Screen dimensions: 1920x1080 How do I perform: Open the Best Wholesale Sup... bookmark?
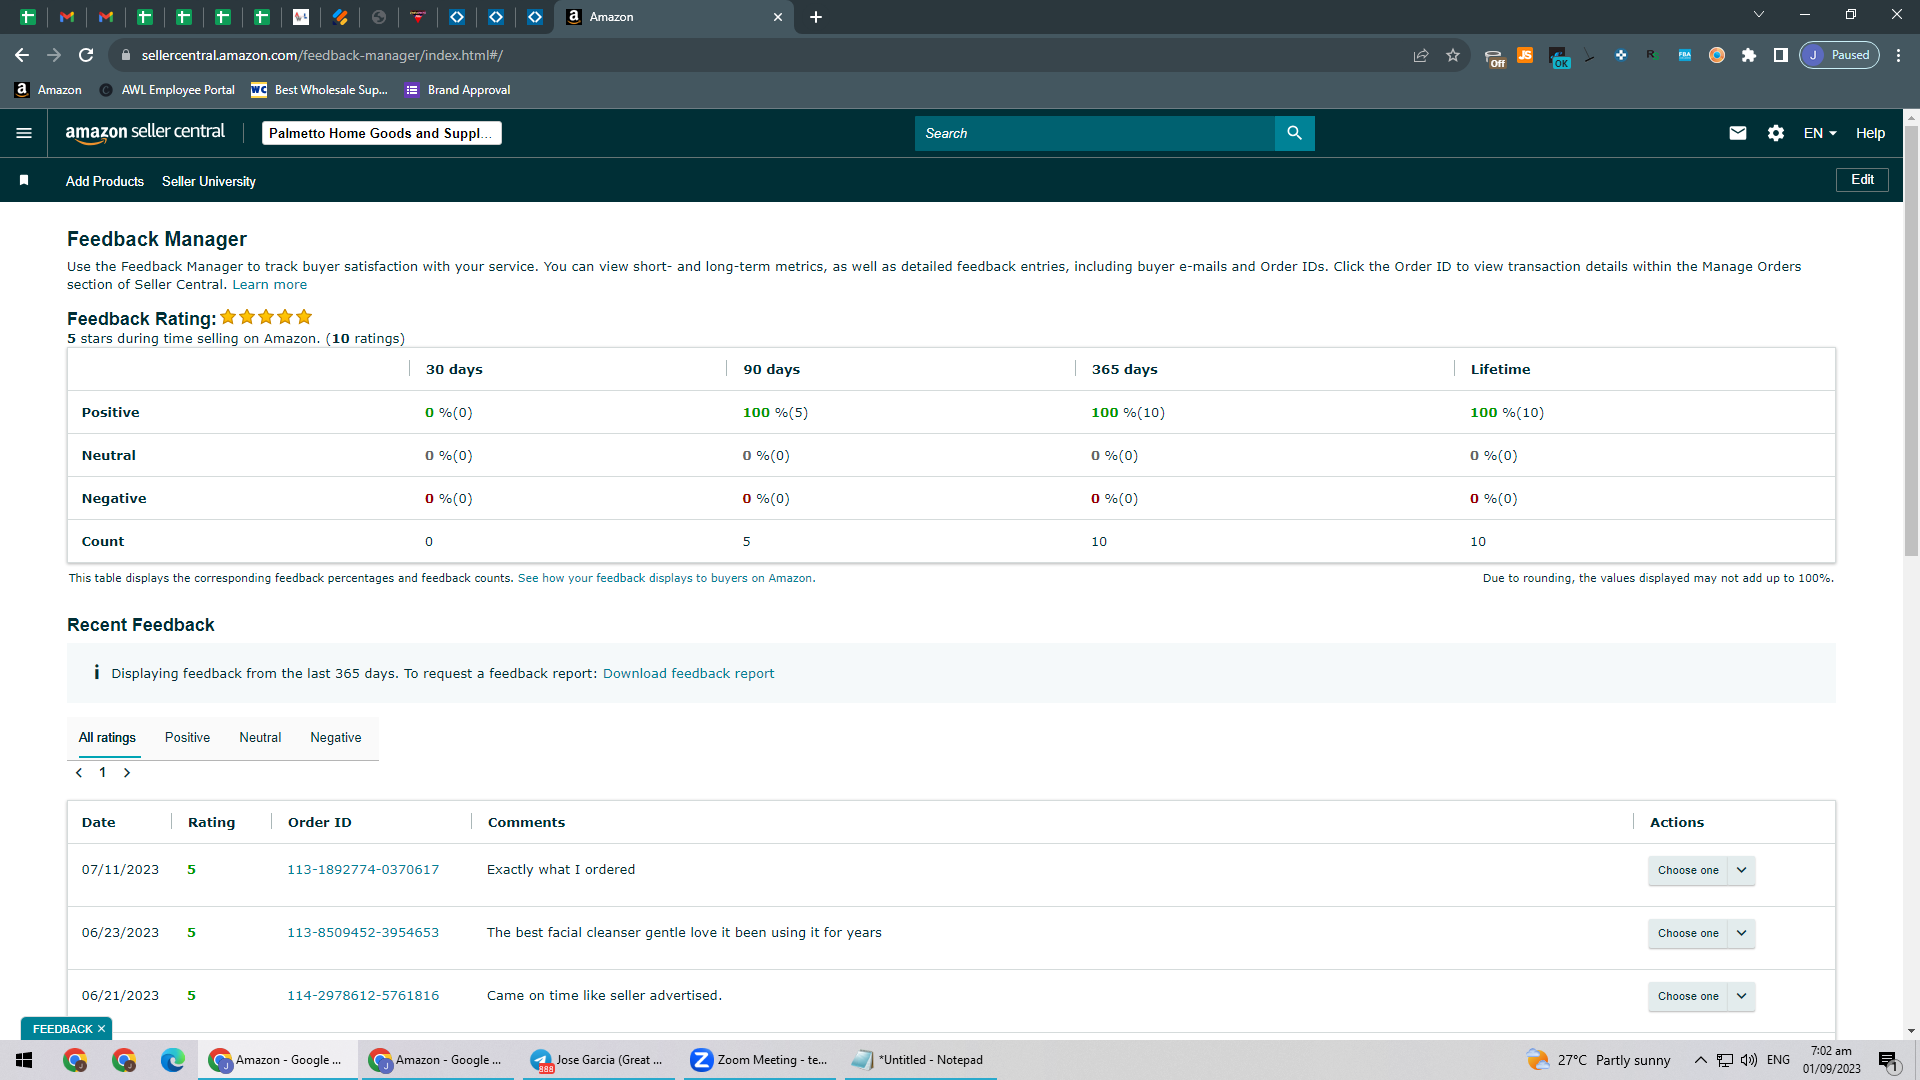pyautogui.click(x=319, y=90)
